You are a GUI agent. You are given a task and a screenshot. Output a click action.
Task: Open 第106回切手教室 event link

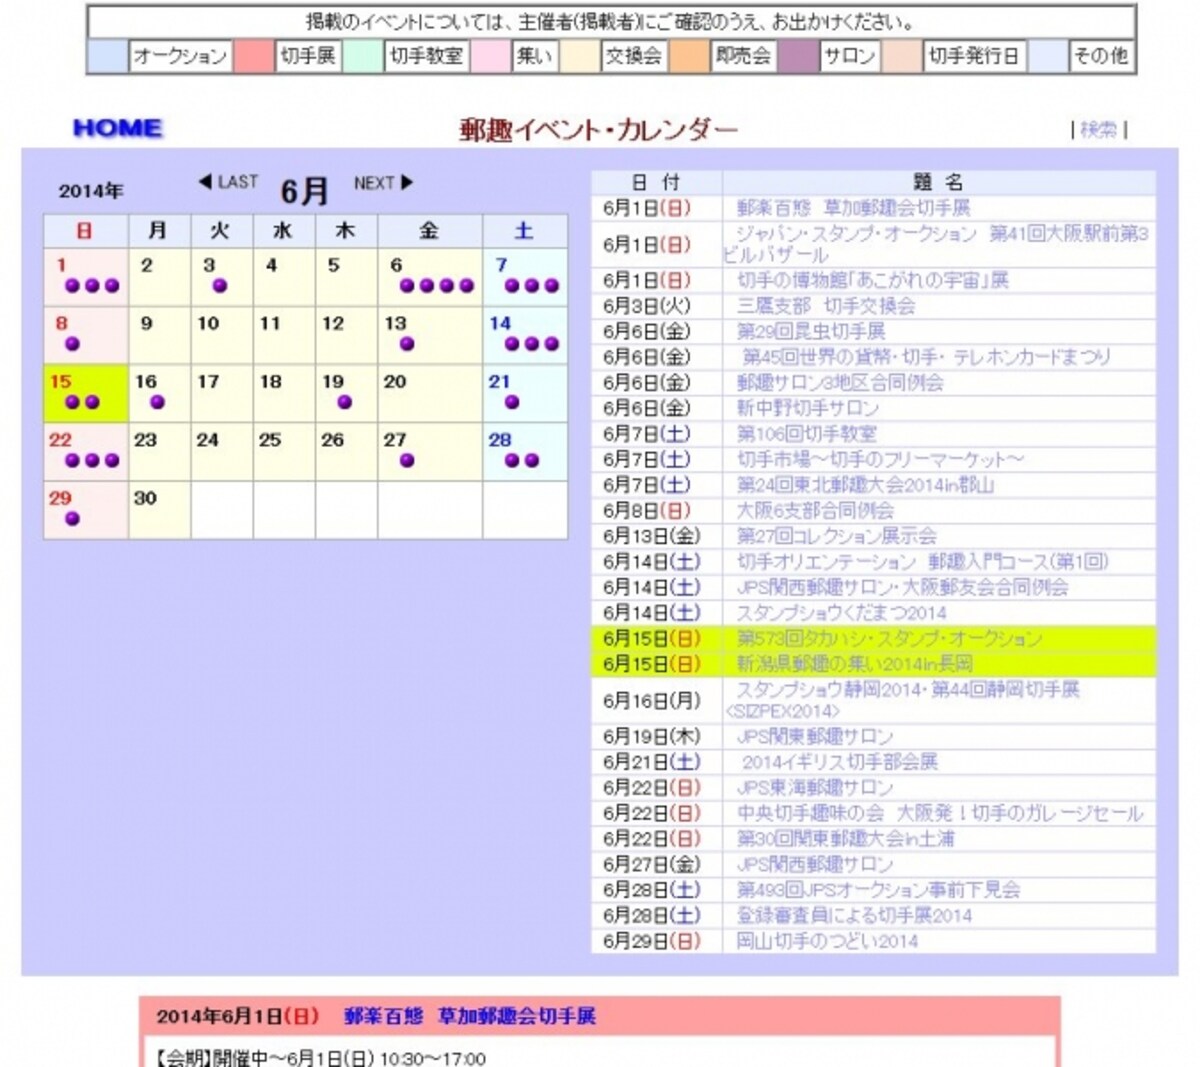pyautogui.click(x=807, y=434)
